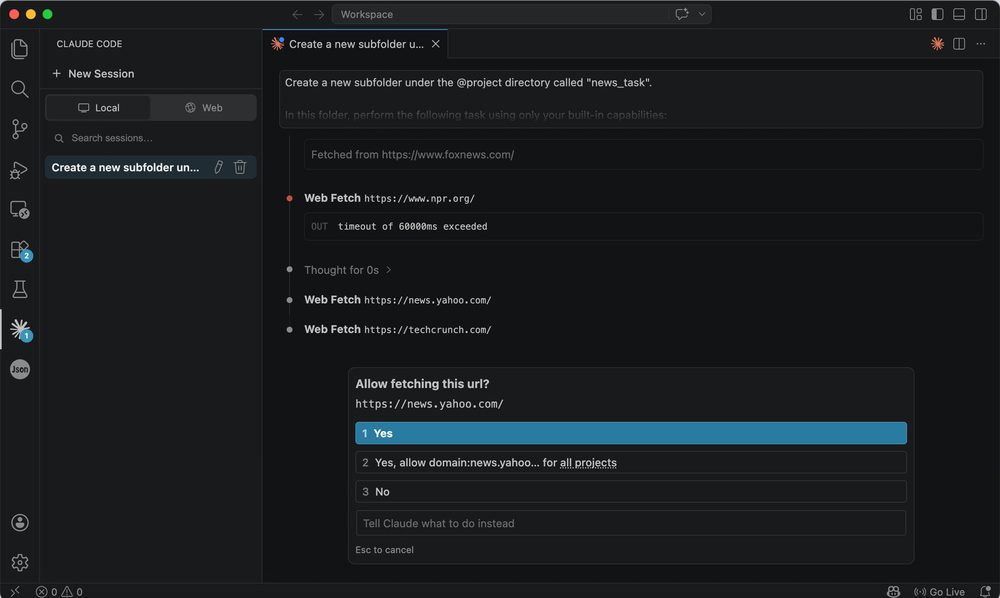Open the Extensions view with badge

pyautogui.click(x=19, y=250)
